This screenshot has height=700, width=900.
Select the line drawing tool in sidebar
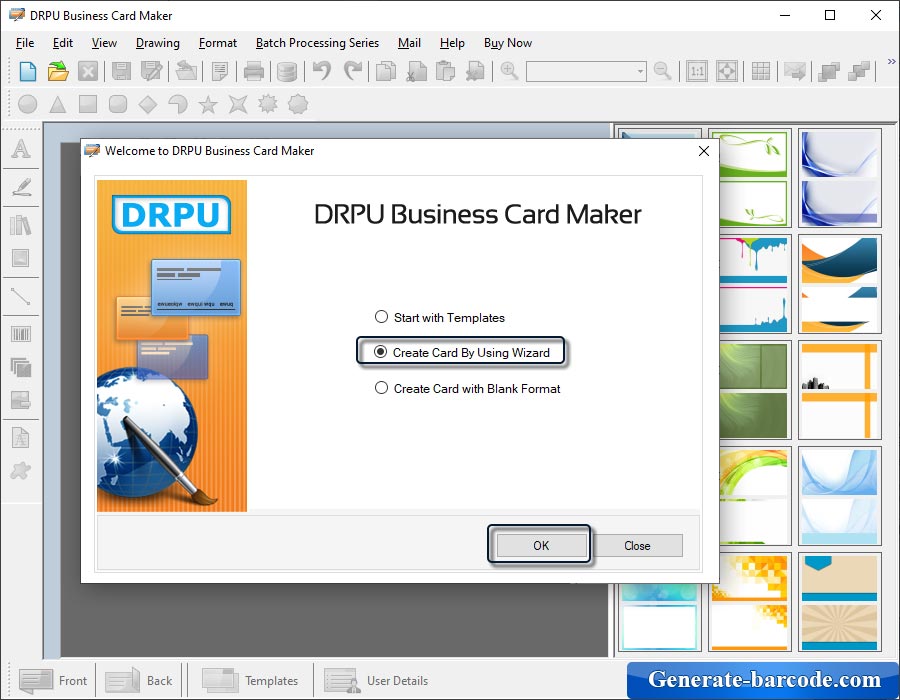pos(21,297)
